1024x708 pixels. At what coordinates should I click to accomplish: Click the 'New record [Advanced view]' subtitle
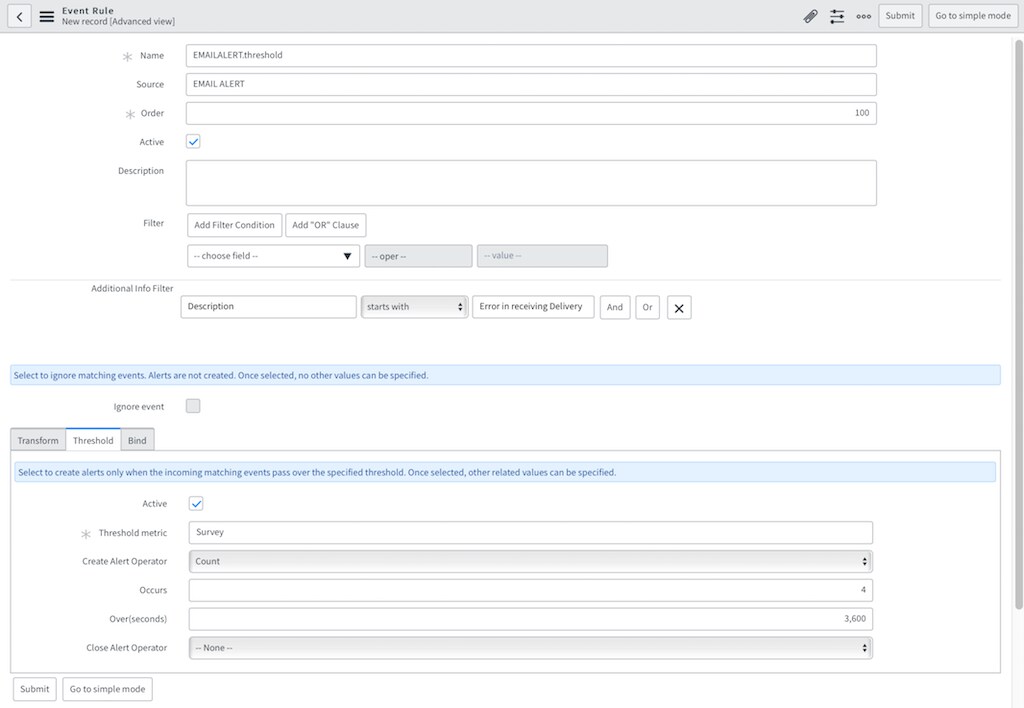(118, 22)
